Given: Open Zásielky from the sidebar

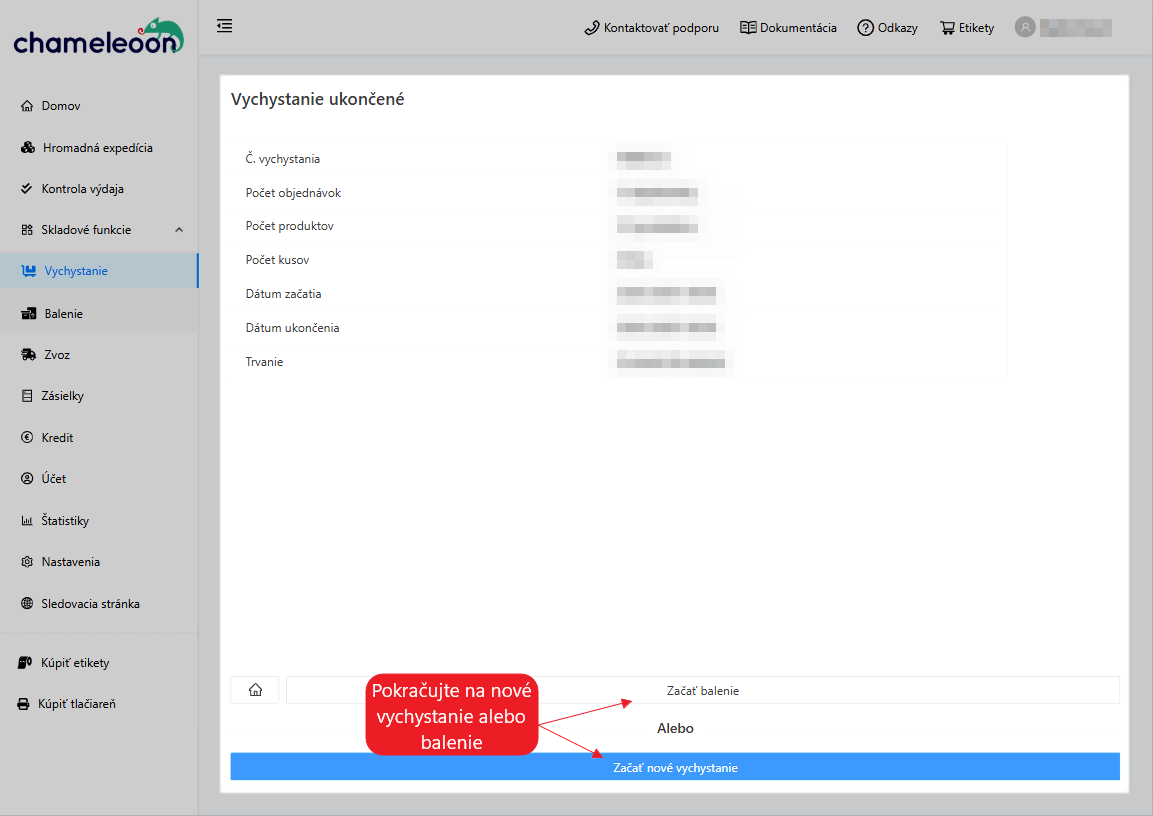Looking at the screenshot, I should pos(62,396).
